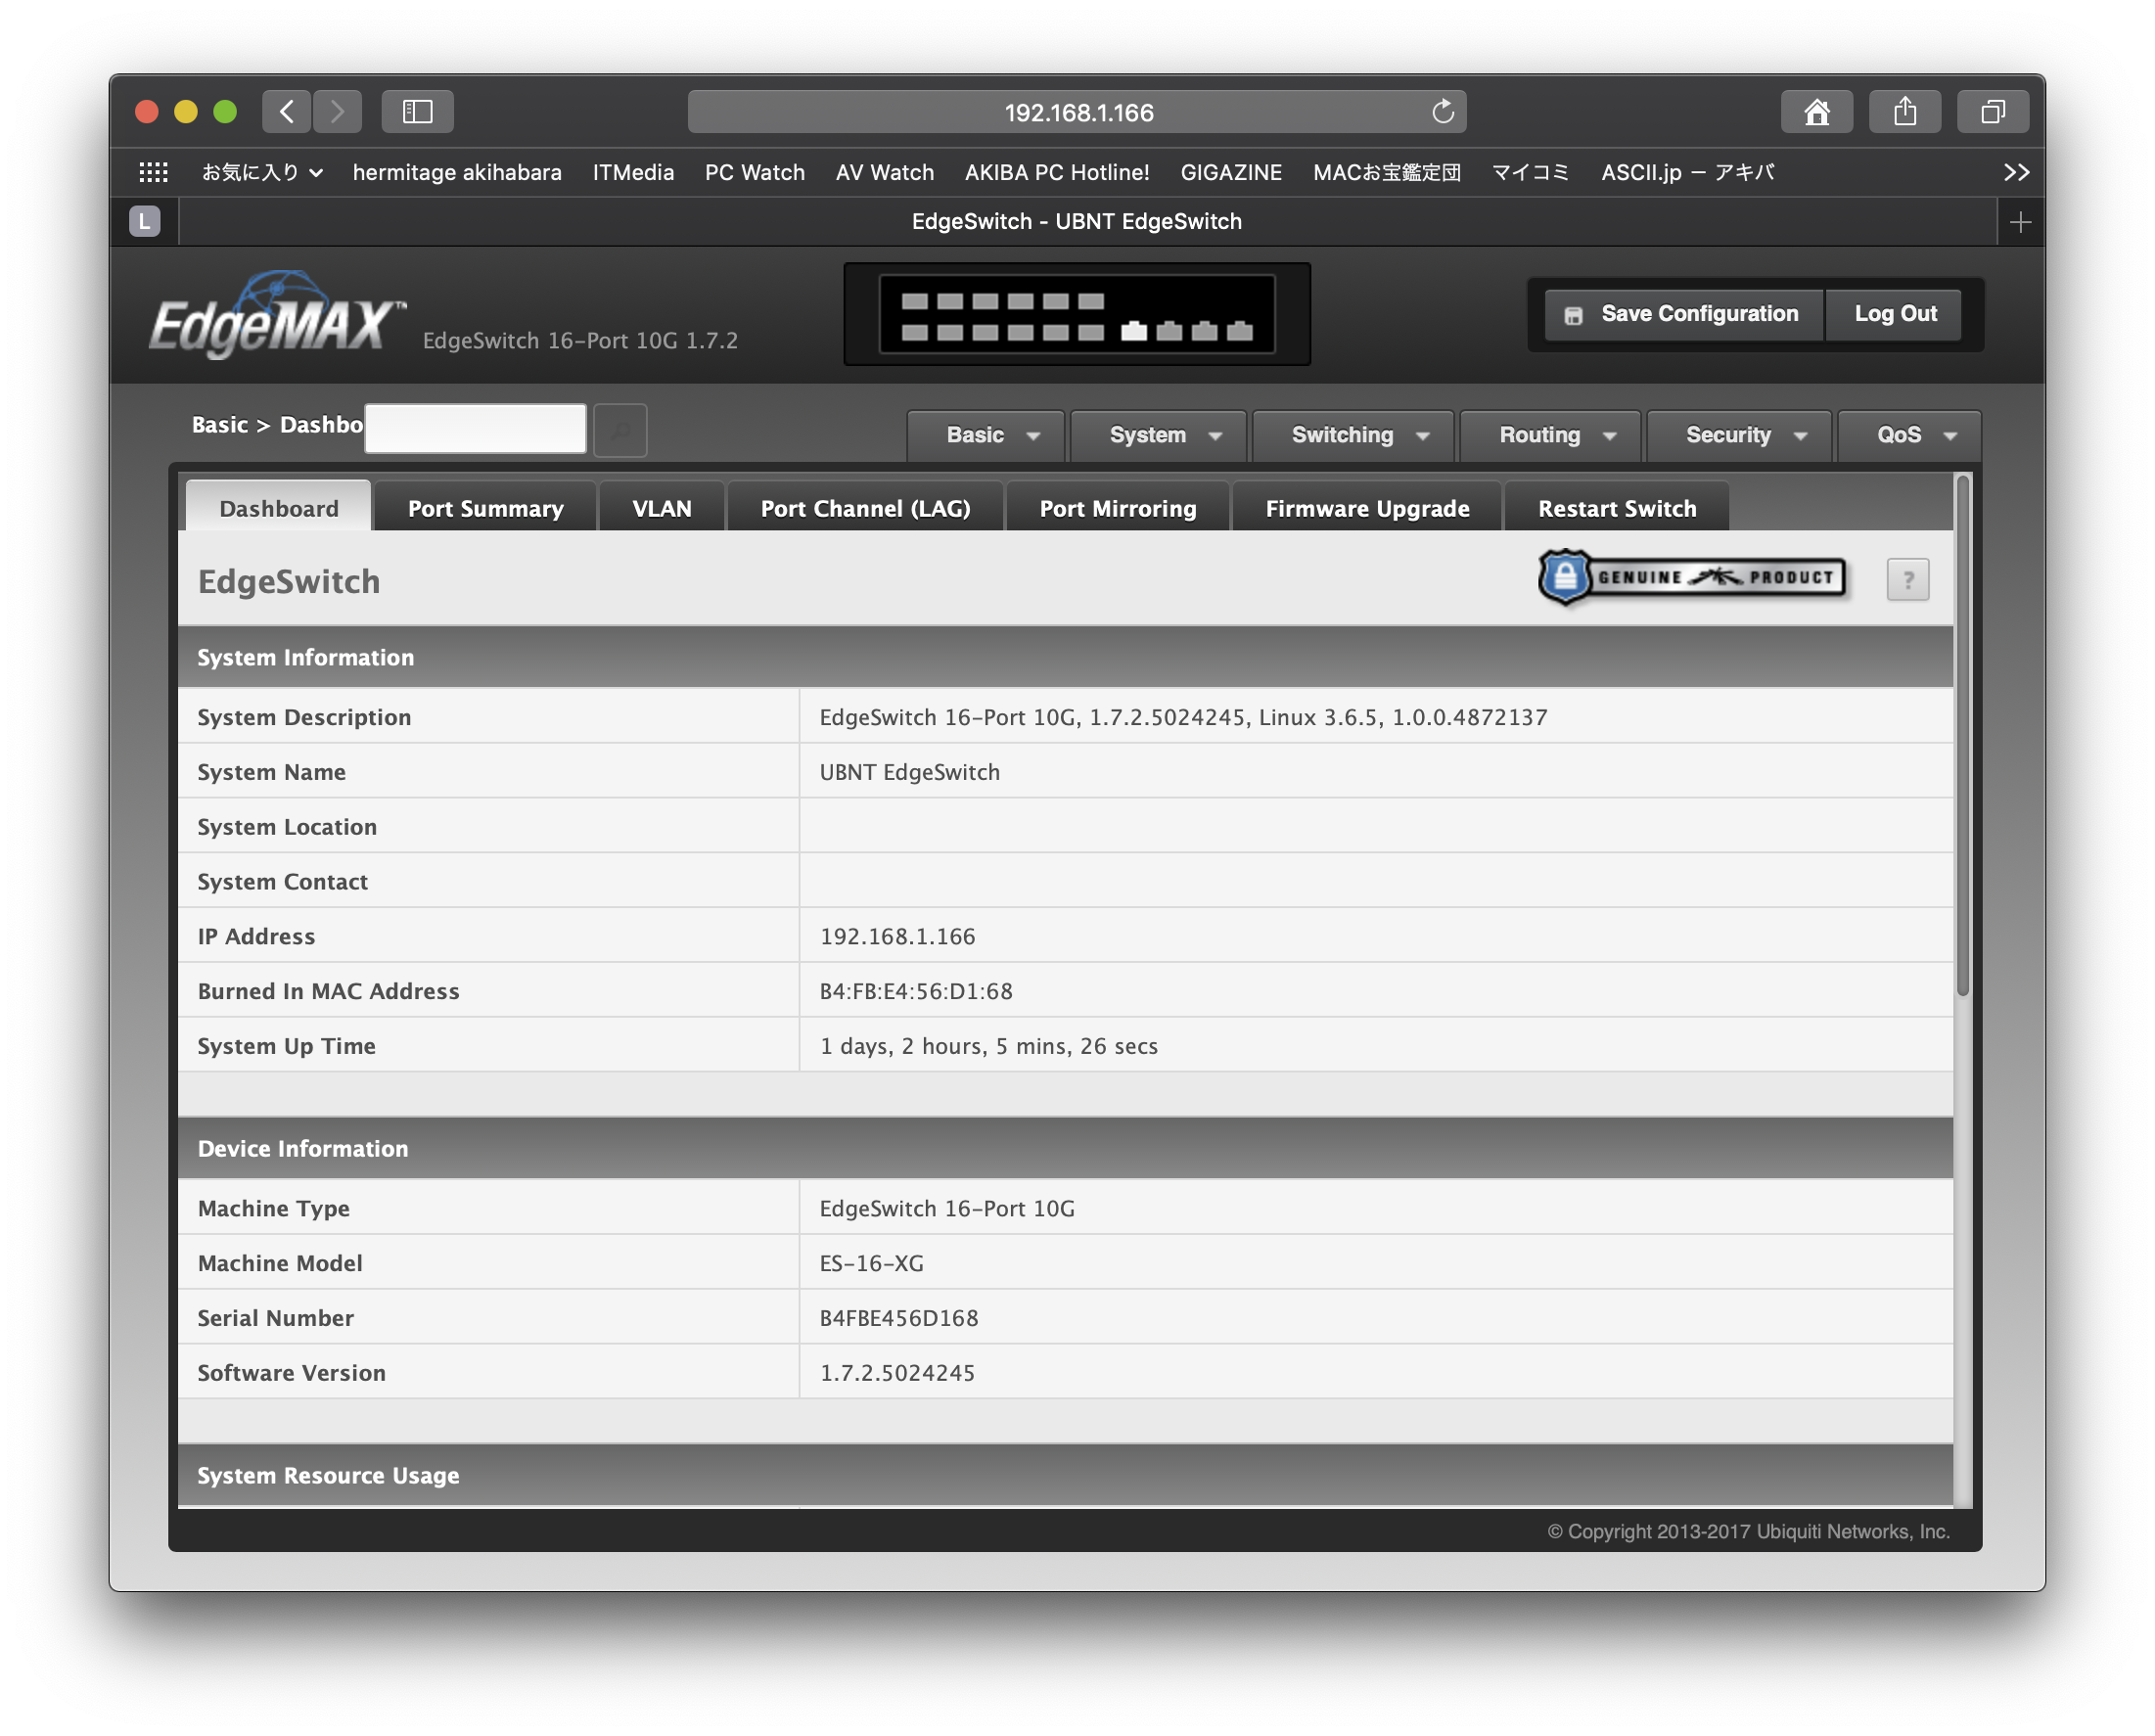Open the ITMedia bookmark
The height and width of the screenshot is (1736, 2155).
pos(633,172)
